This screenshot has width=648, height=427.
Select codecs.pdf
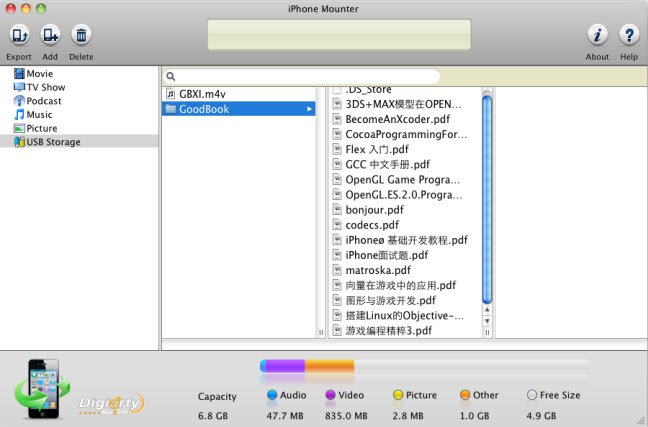click(x=405, y=225)
